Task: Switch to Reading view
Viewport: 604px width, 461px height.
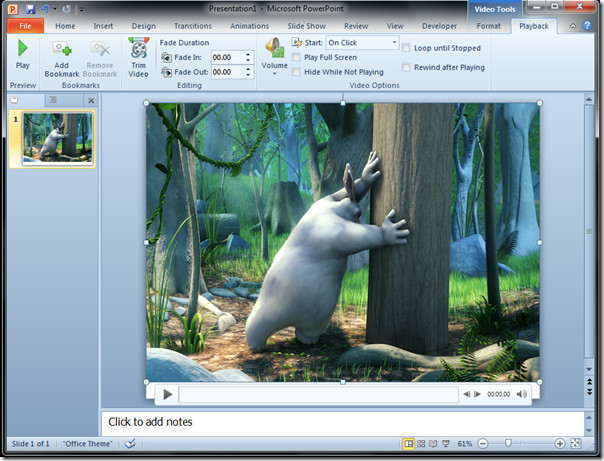Action: 433,444
